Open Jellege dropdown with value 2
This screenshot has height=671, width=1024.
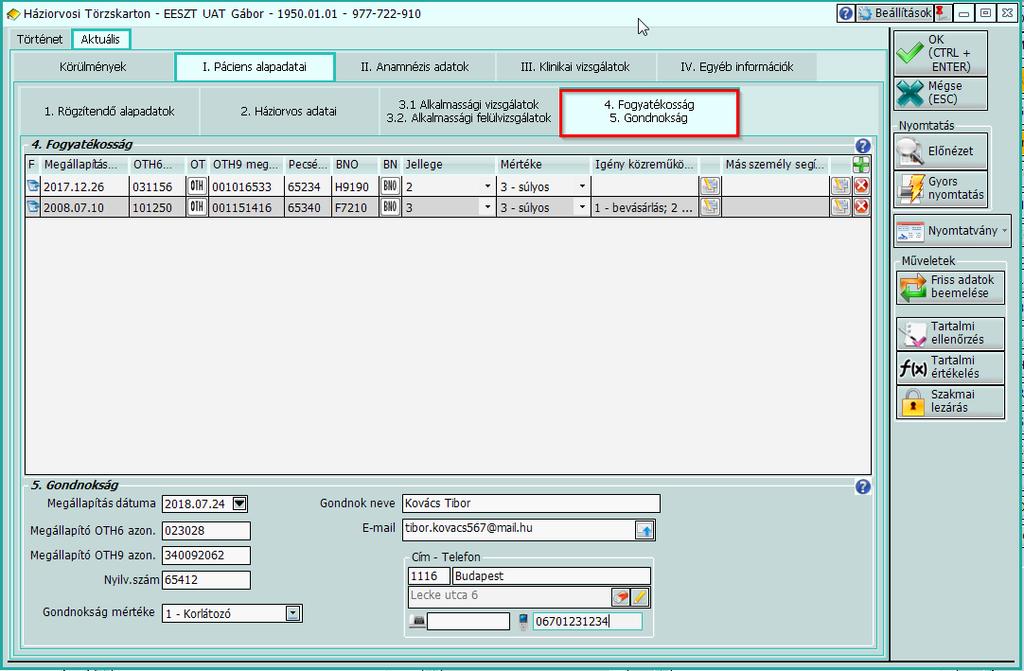tap(487, 186)
